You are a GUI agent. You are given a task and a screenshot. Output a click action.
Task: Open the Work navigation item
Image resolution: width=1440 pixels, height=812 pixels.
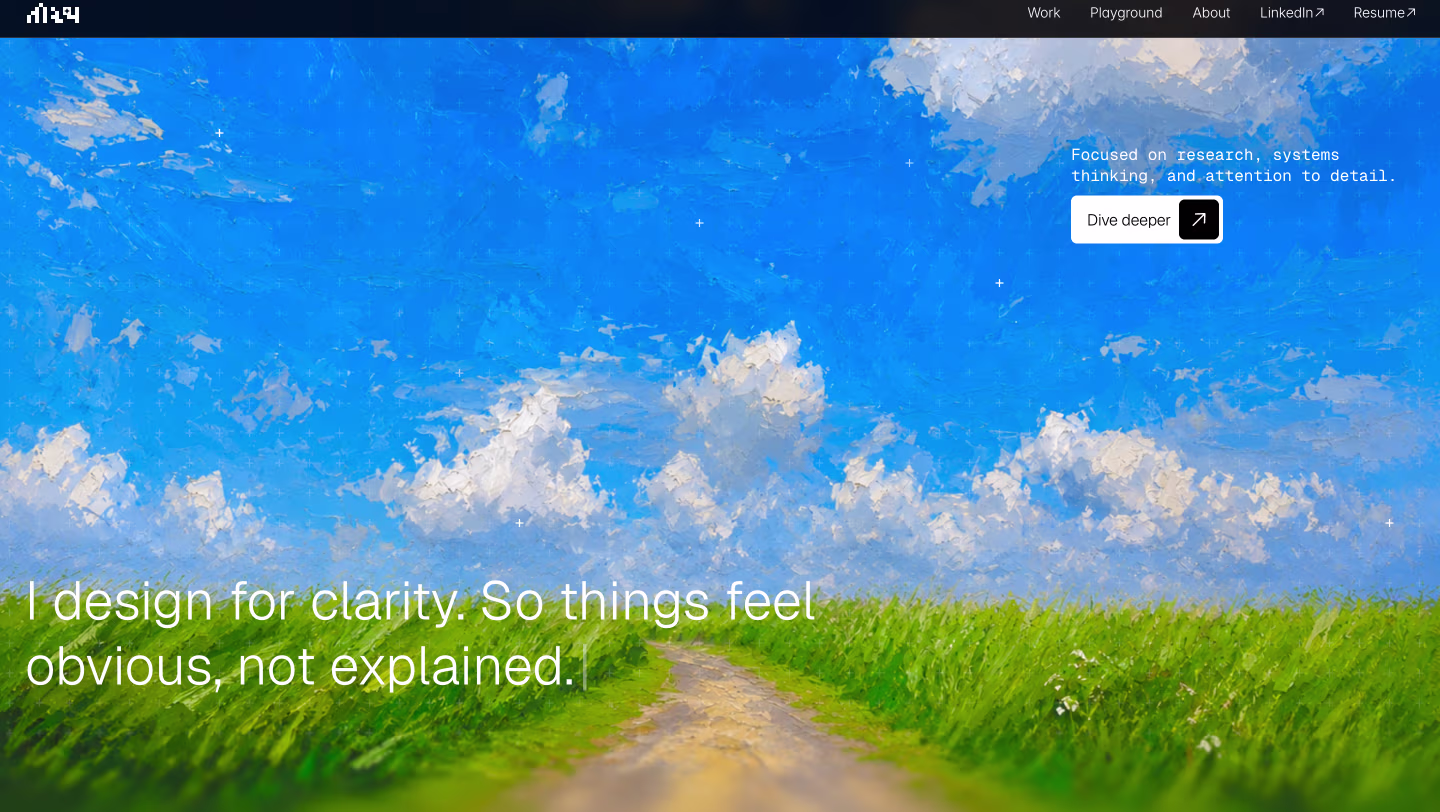[1044, 13]
